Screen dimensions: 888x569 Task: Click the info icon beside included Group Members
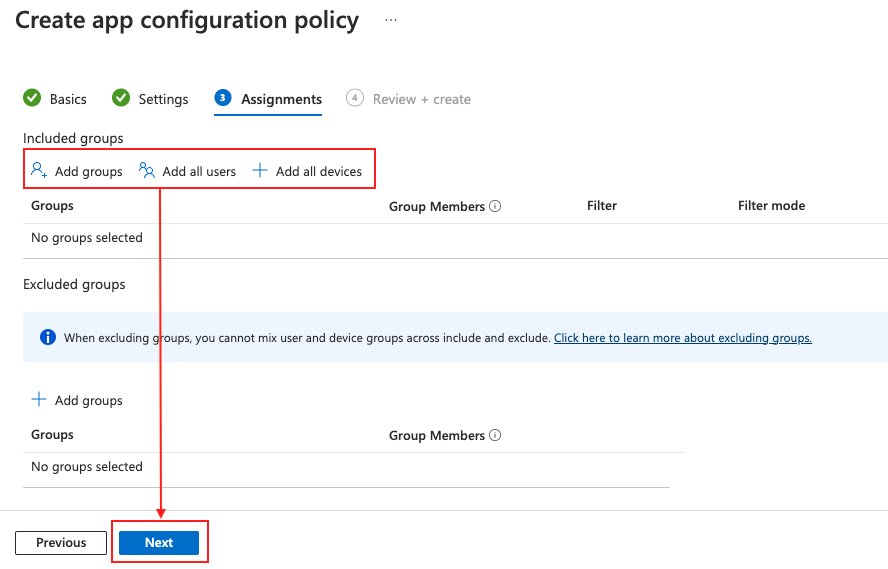495,206
